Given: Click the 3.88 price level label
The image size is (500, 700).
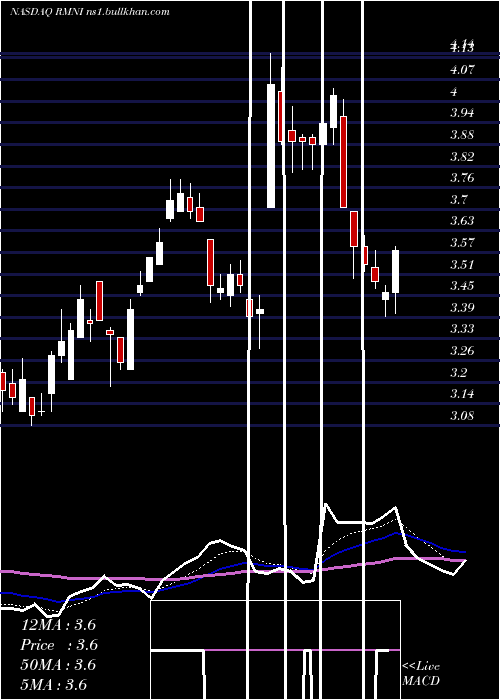Looking at the screenshot, I should (x=462, y=135).
